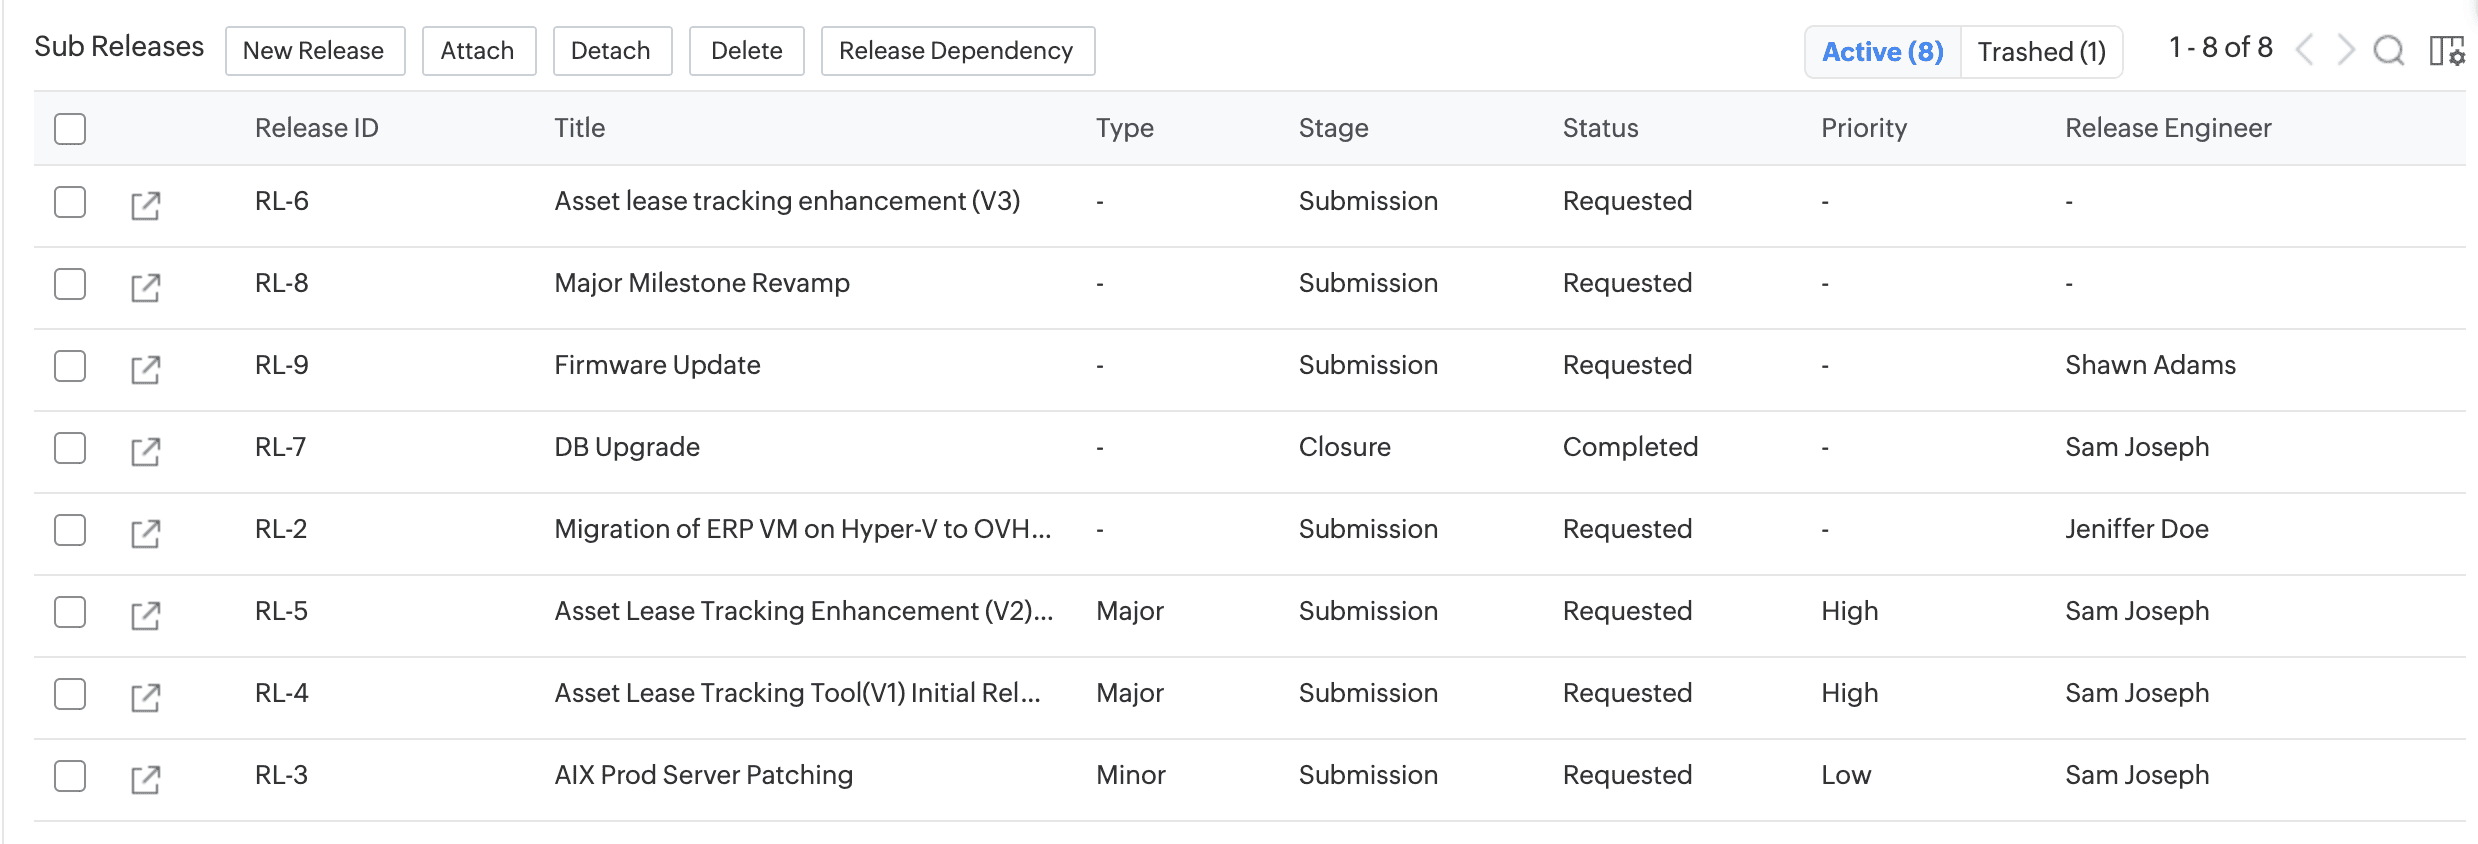Sort the list by the Title column
The height and width of the screenshot is (844, 2478).
tap(579, 128)
